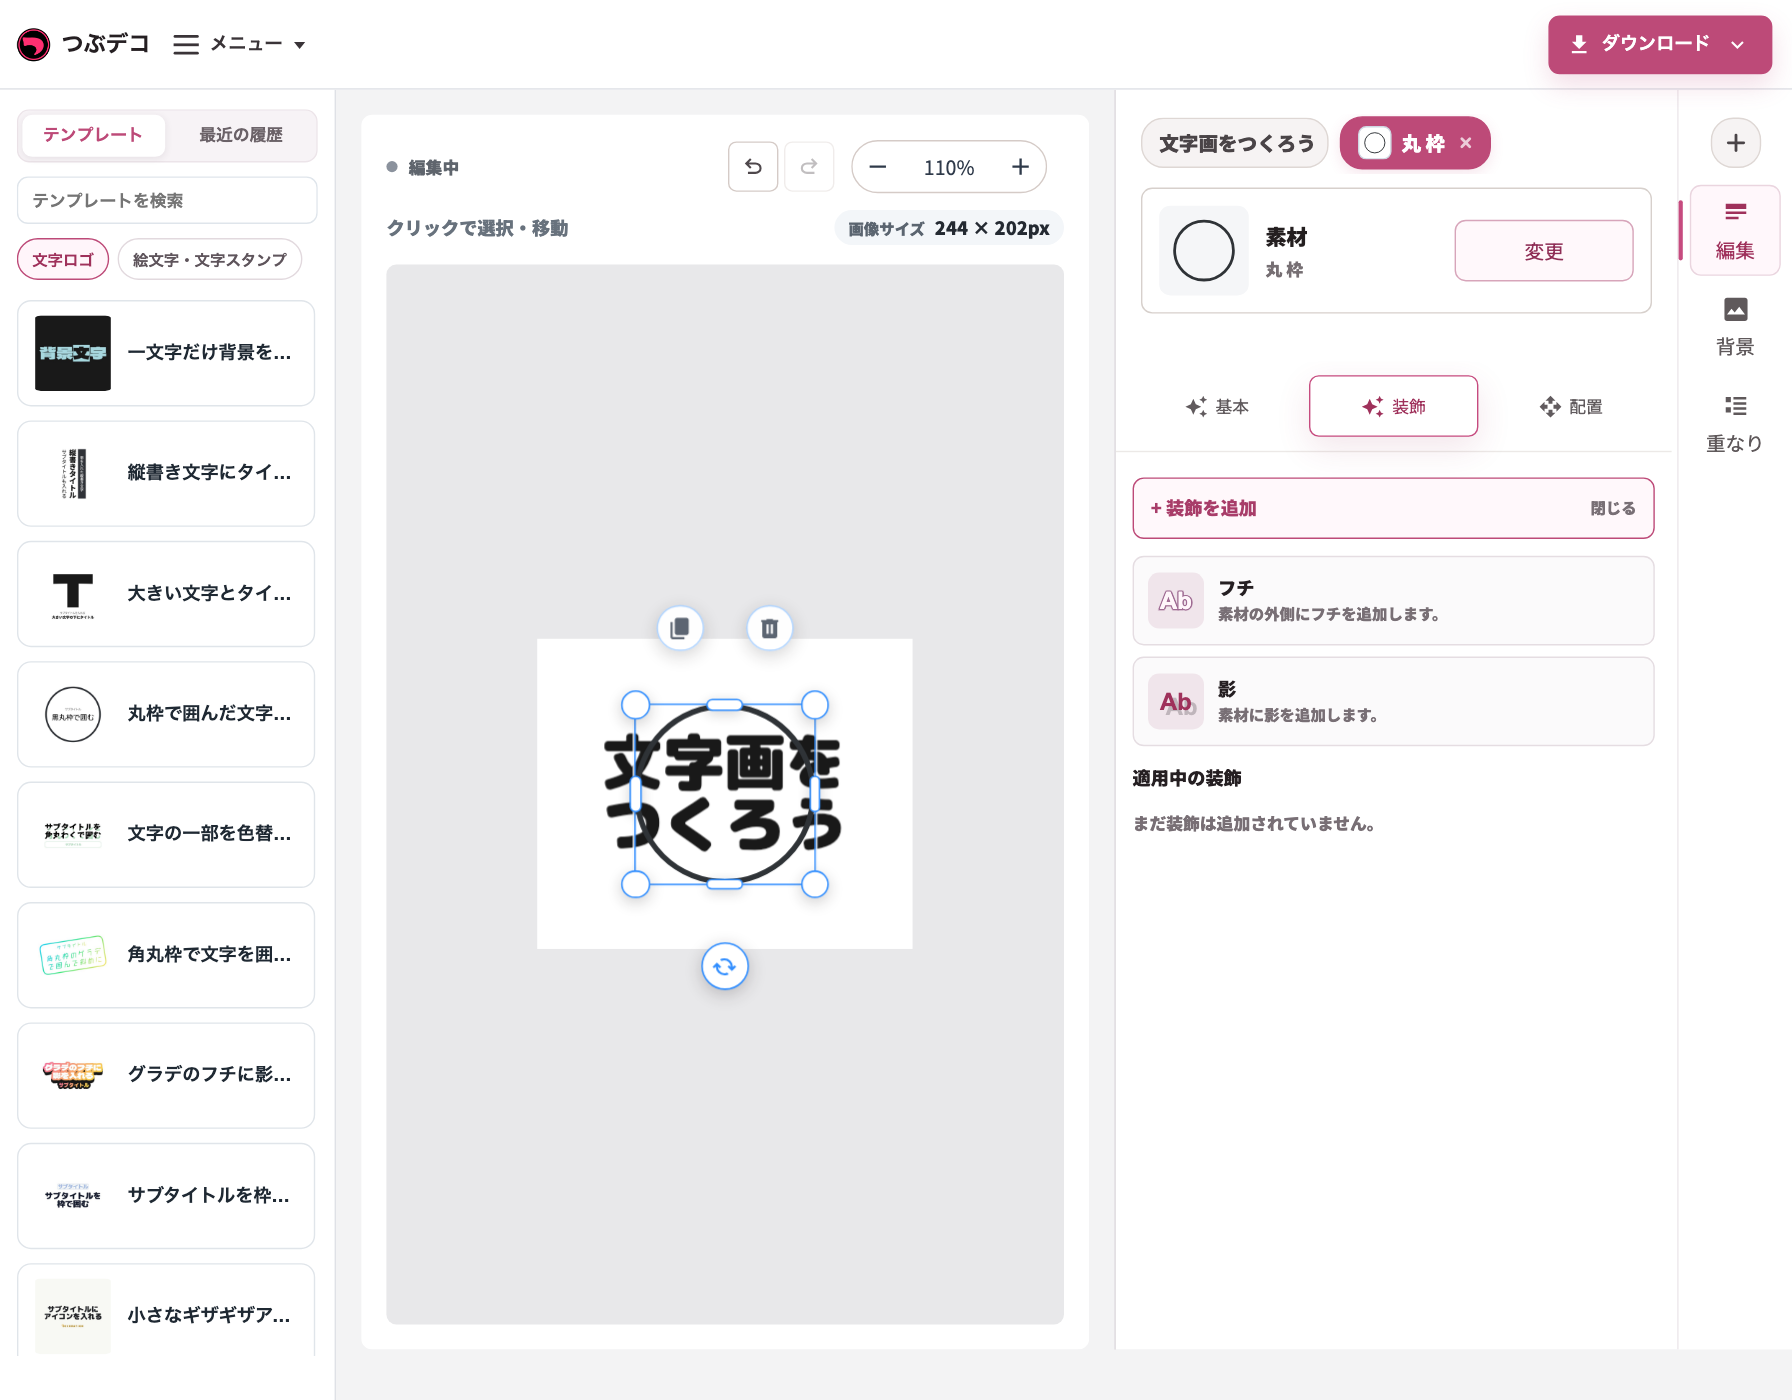The width and height of the screenshot is (1792, 1400).
Task: Open the 配置 settings tab
Action: point(1571,407)
